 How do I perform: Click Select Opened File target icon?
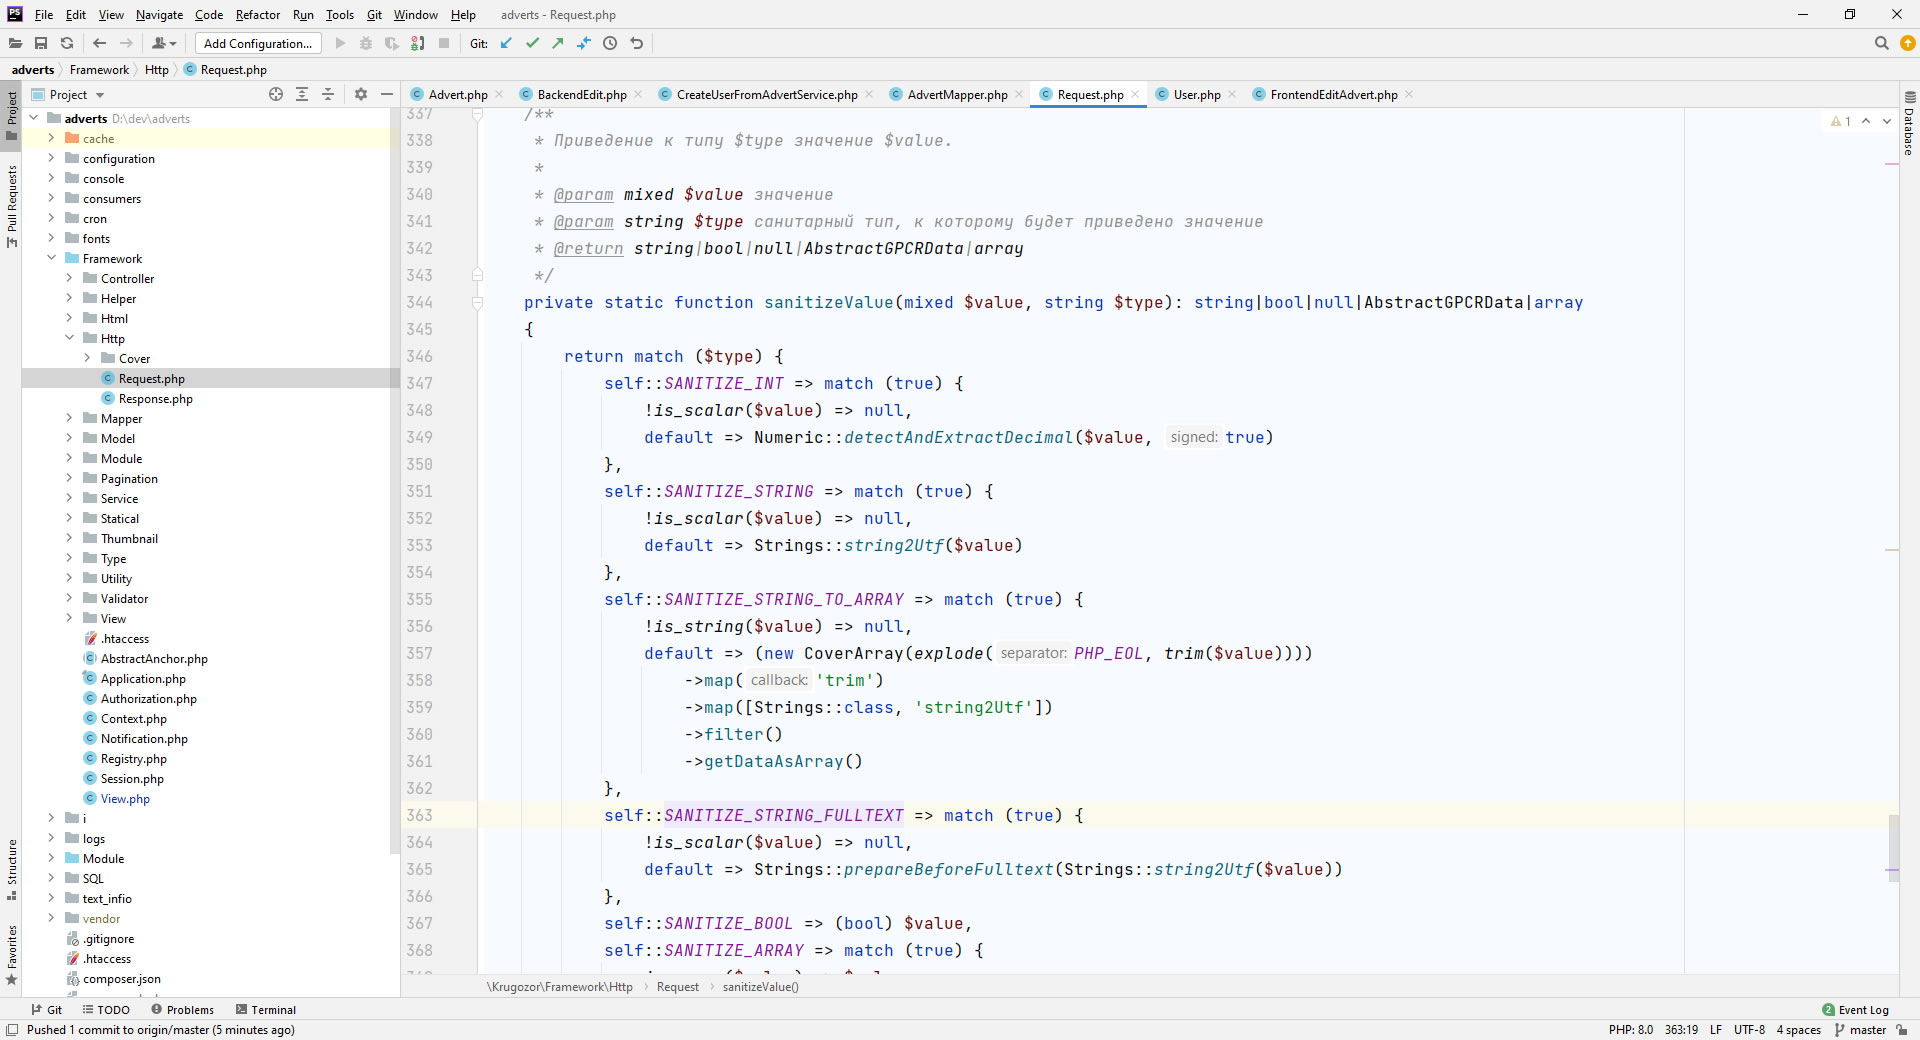click(x=276, y=94)
